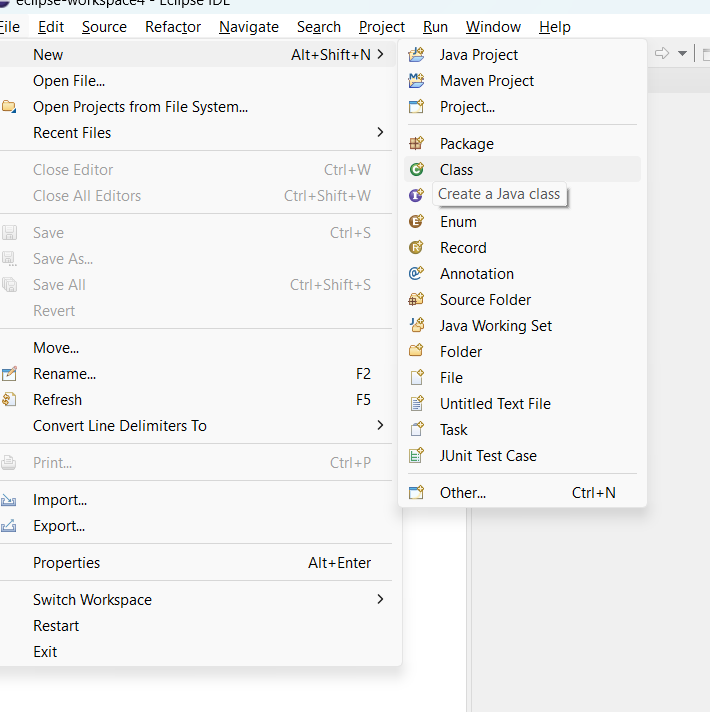Open the Source menu

click(x=104, y=27)
